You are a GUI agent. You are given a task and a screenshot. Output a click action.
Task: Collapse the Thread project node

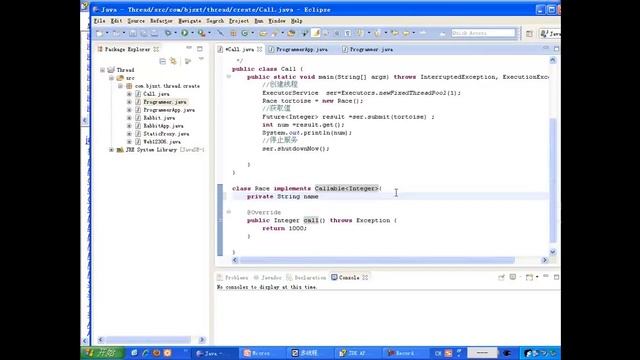[102, 70]
